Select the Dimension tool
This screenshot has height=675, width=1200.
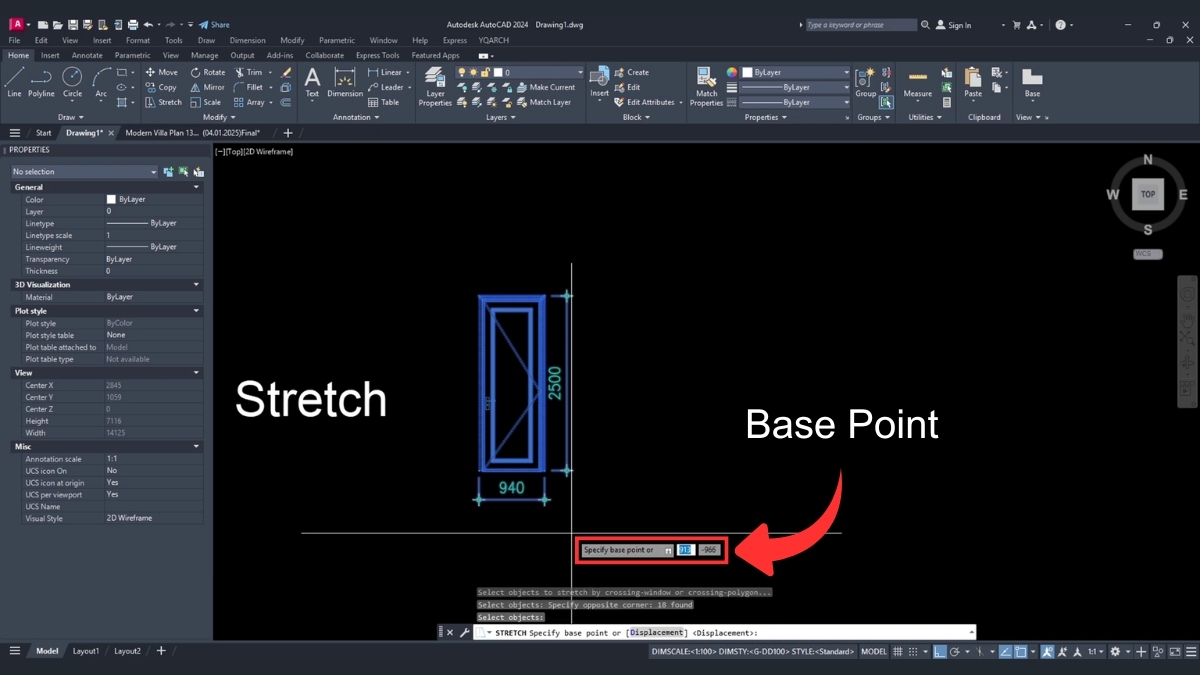345,82
